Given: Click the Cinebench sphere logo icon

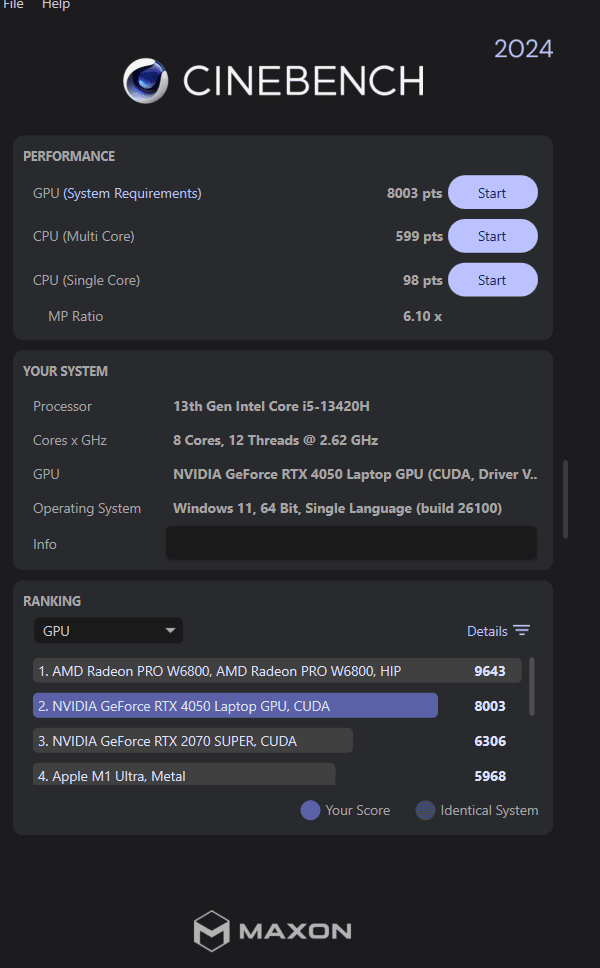Looking at the screenshot, I should (146, 81).
